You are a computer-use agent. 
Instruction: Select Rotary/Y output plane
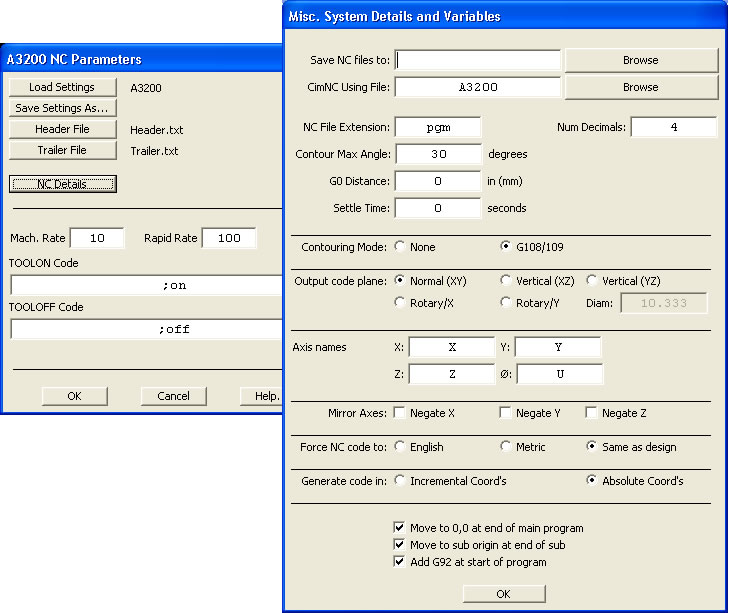pyautogui.click(x=530, y=303)
